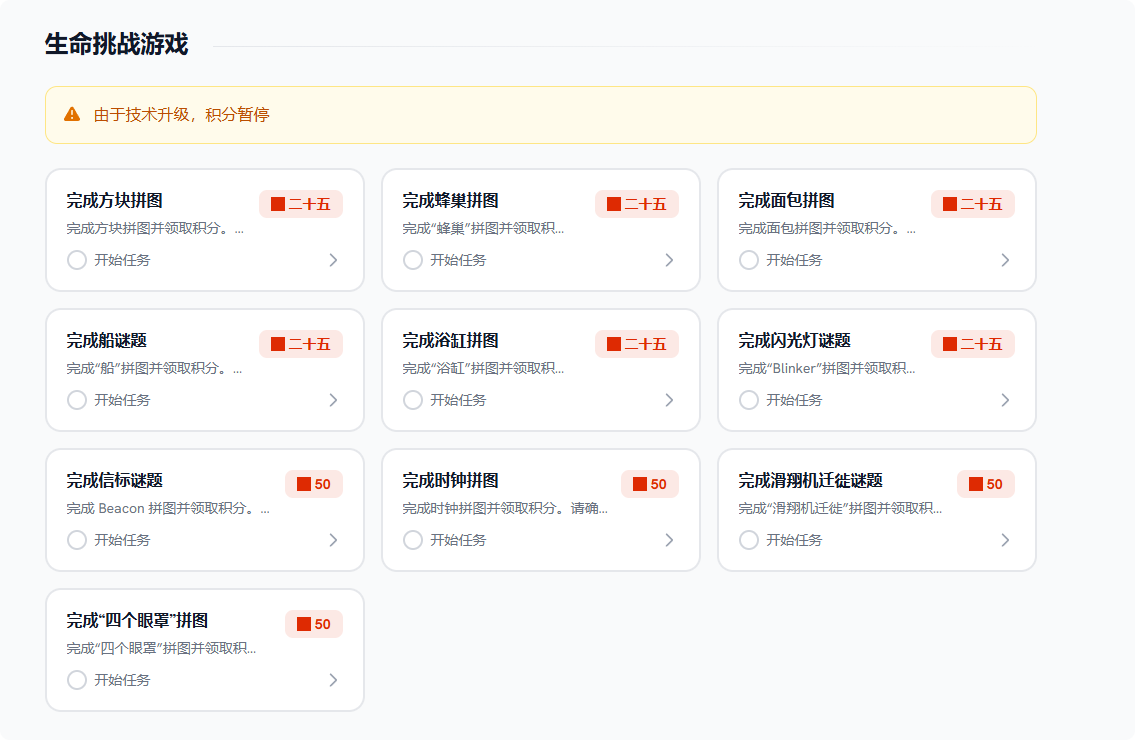The image size is (1135, 740).
Task: Expand the chevron on 完成“四个眼罩”拼图 card
Action: (333, 680)
